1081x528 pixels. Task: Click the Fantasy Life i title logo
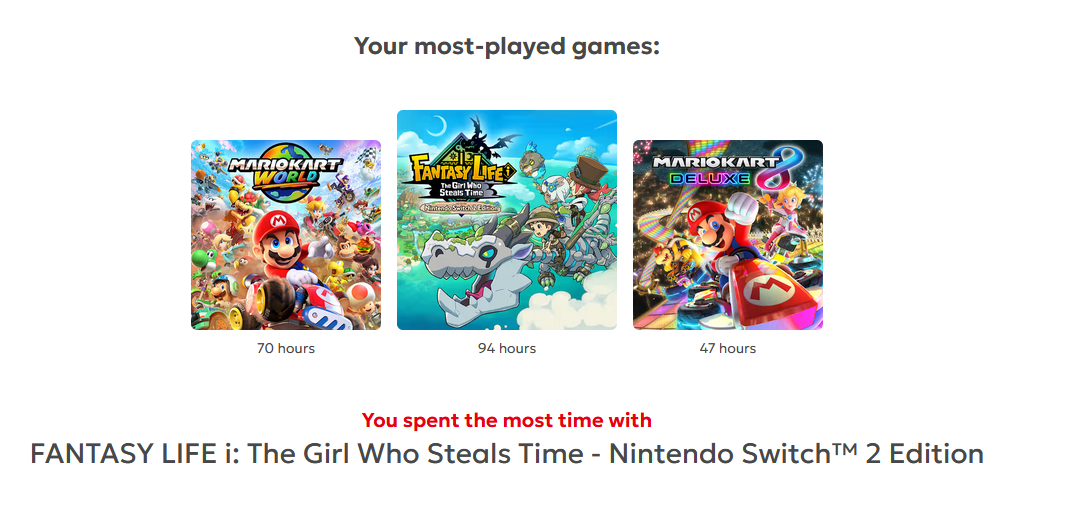pyautogui.click(x=455, y=166)
